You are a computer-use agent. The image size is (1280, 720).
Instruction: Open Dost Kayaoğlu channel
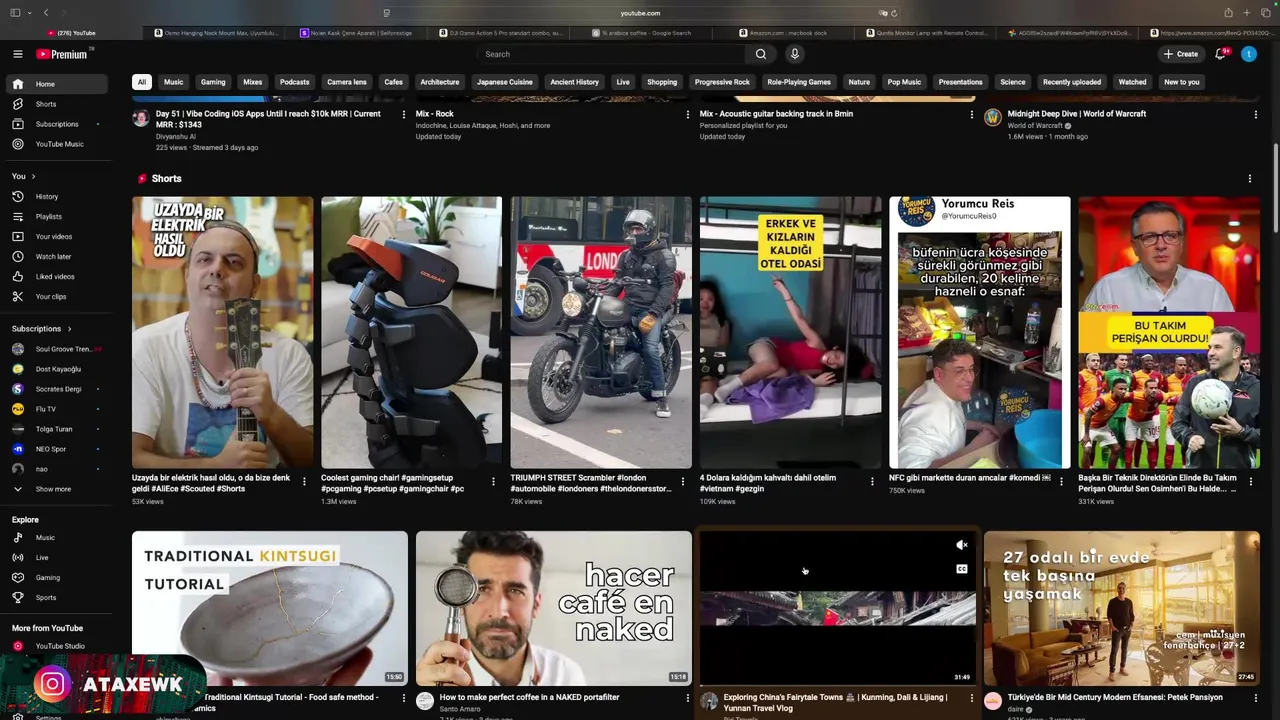coord(57,369)
